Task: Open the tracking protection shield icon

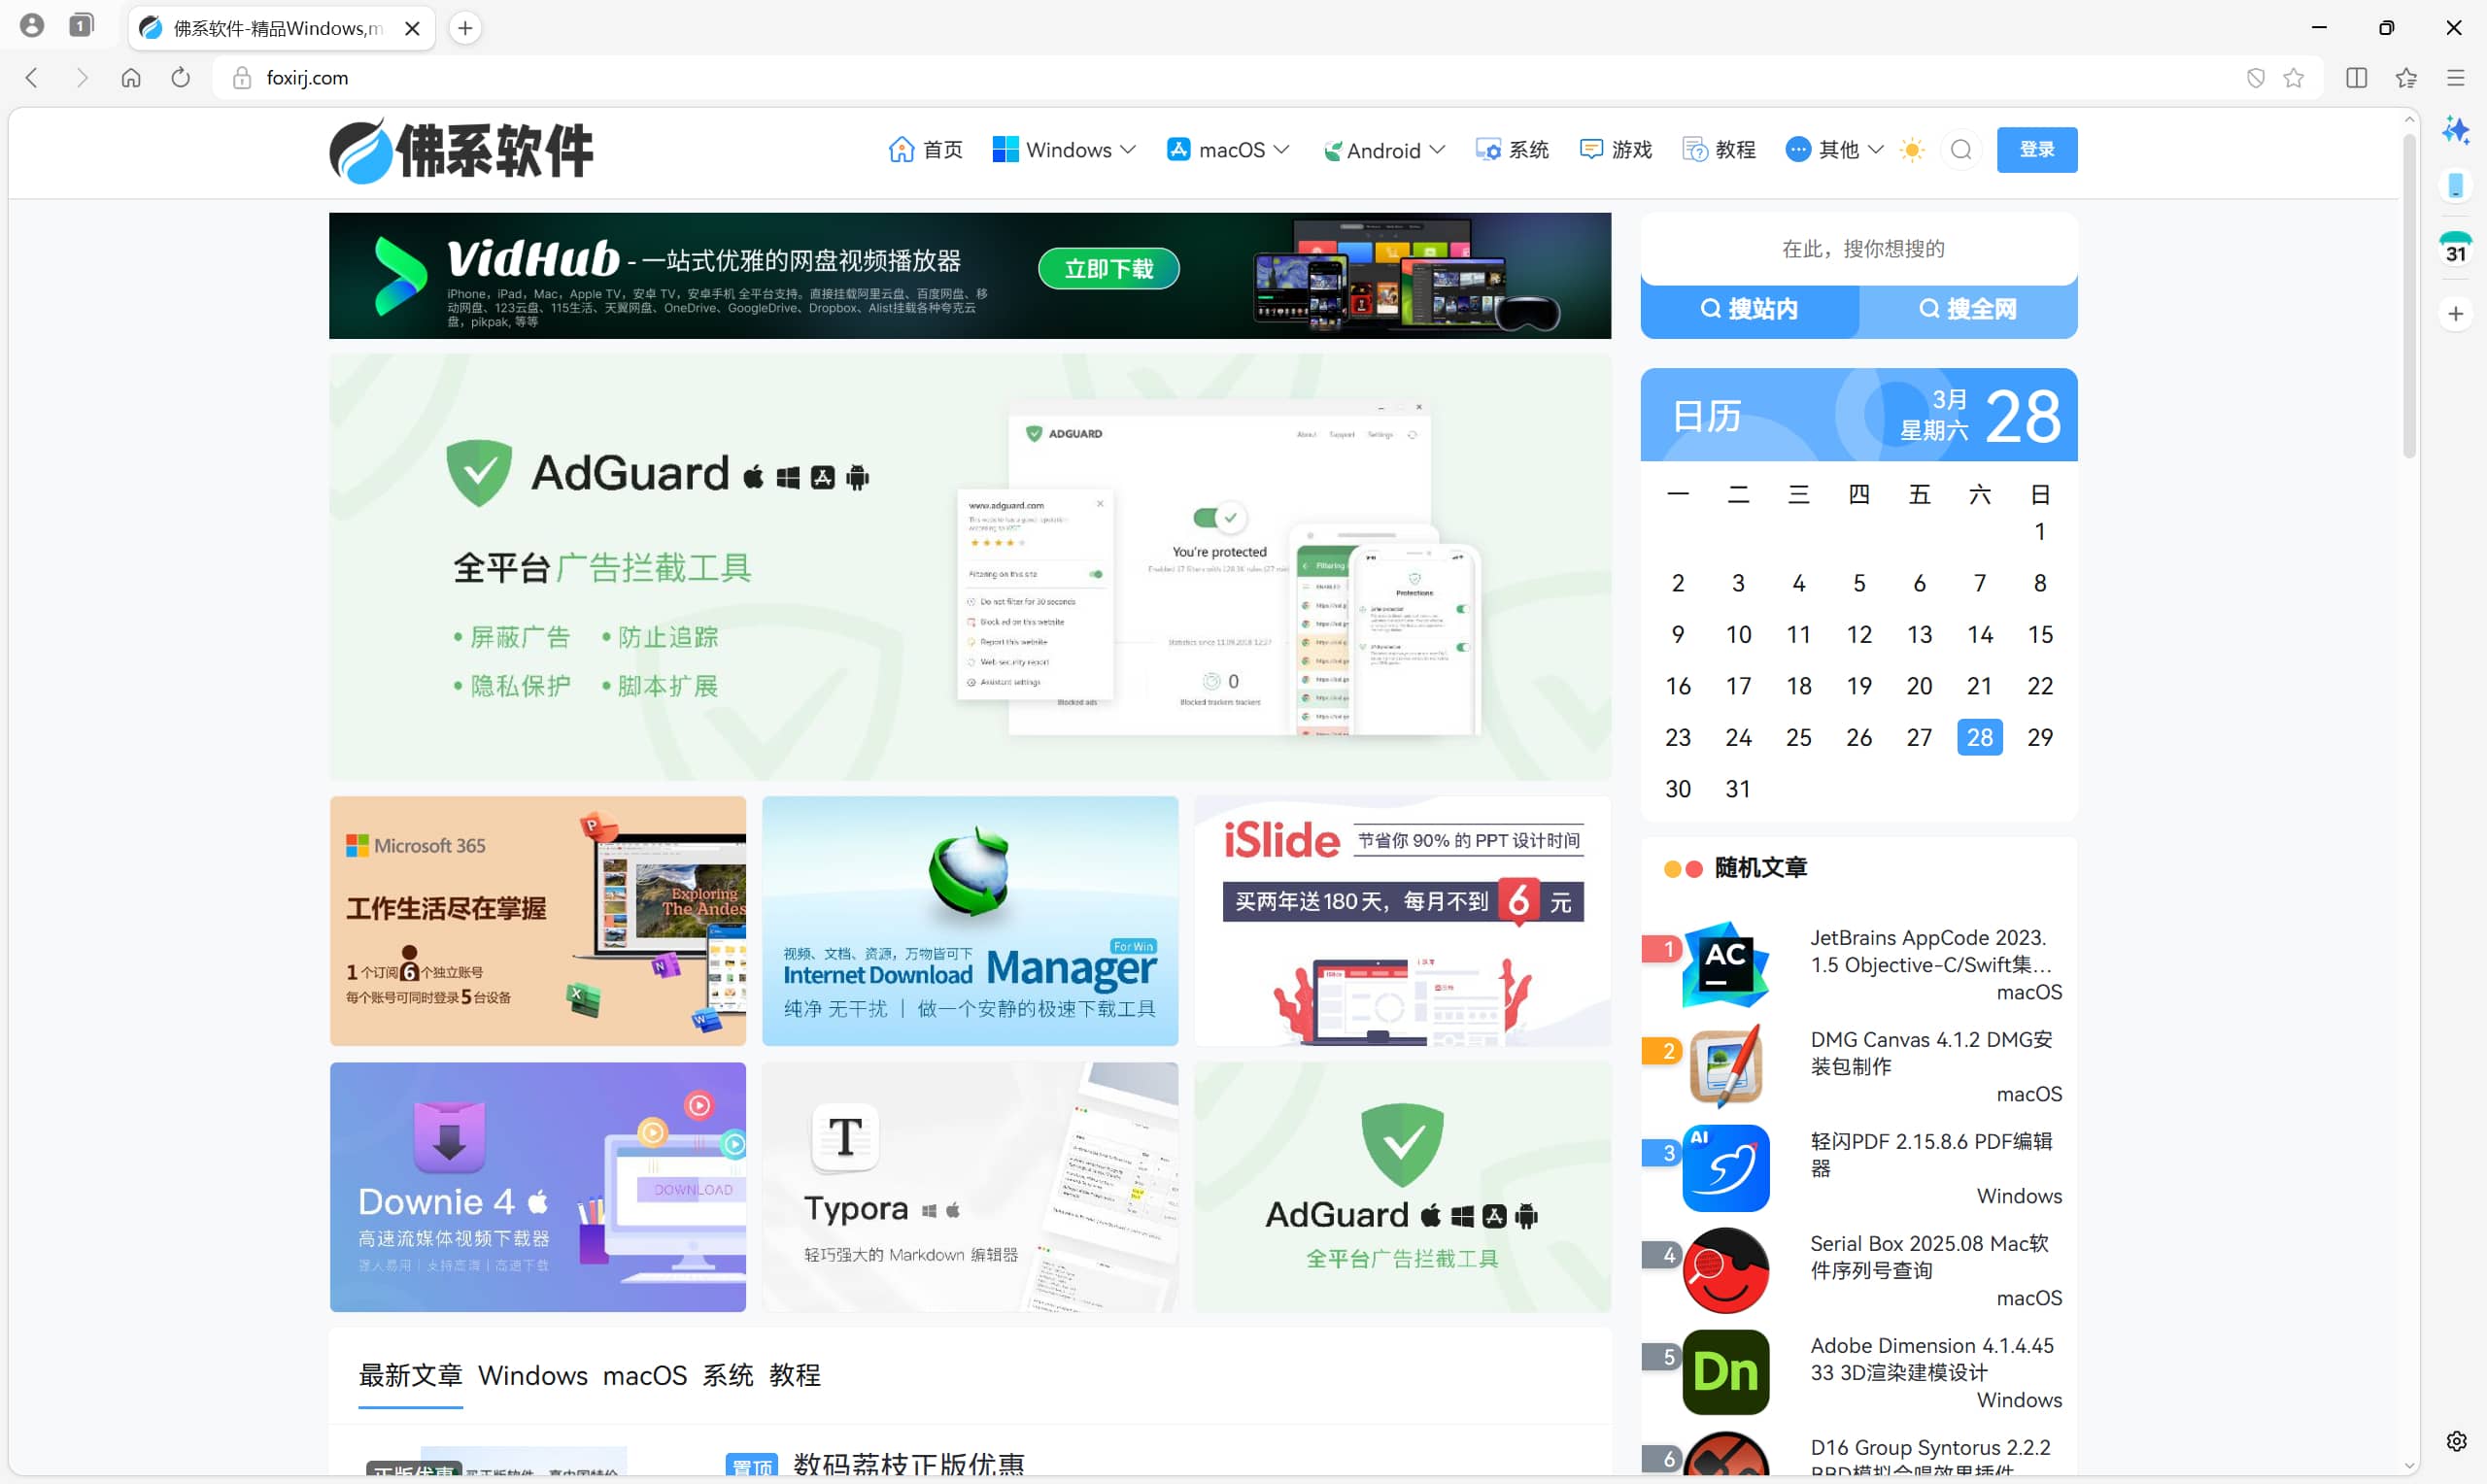Action: coord(2255,77)
